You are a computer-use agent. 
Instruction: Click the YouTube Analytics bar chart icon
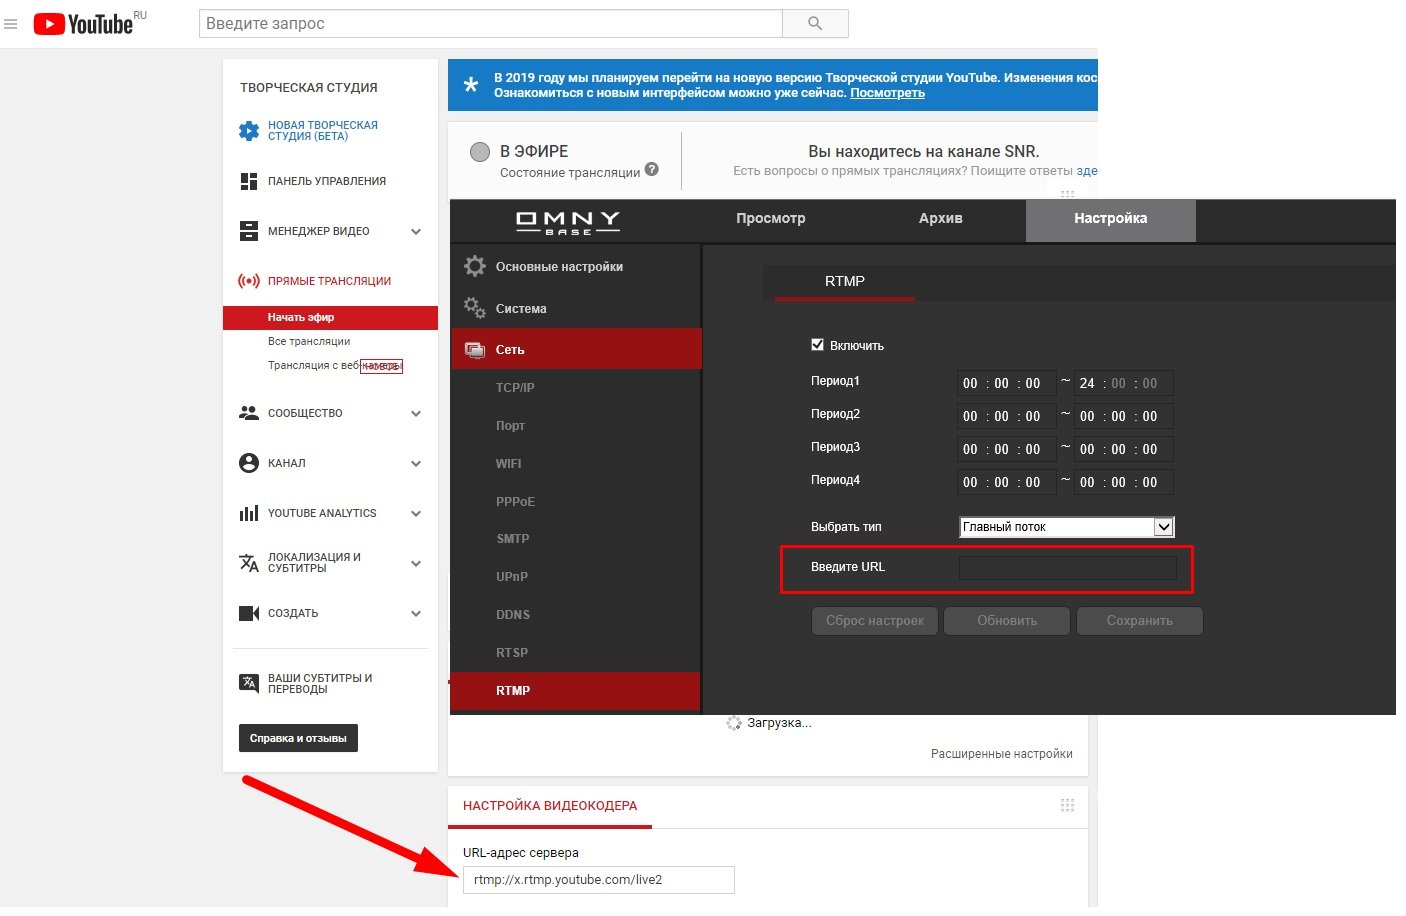[x=249, y=513]
